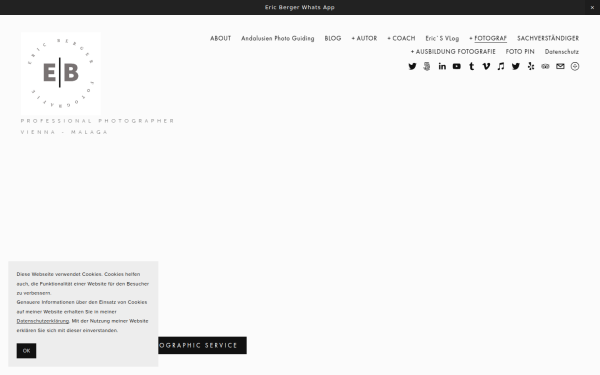
Task: Click the PHOTOGRAPHIC SERVICE button
Action: point(202,345)
